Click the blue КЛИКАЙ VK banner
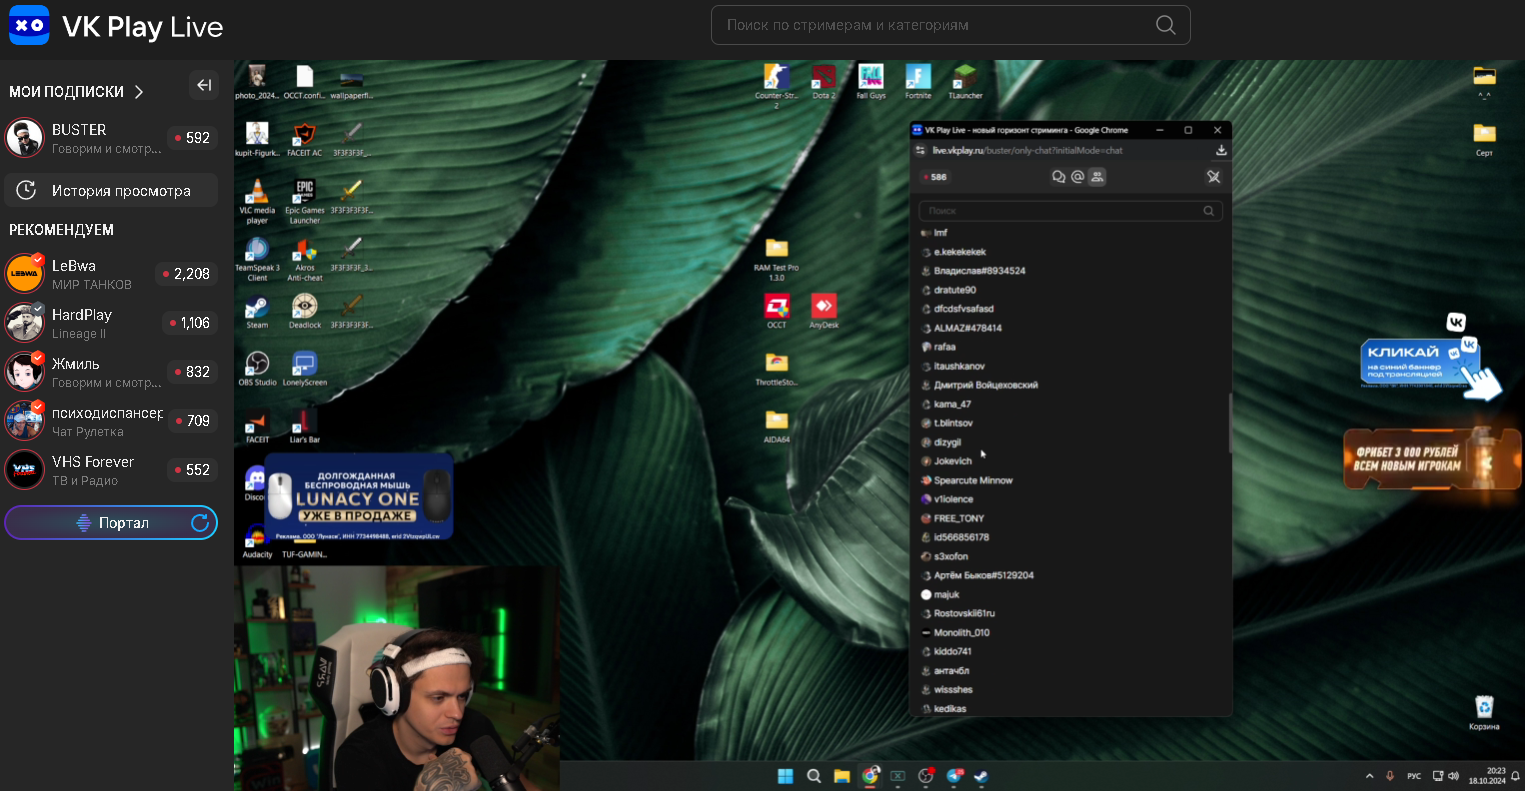The height and width of the screenshot is (791, 1525). coord(1420,362)
